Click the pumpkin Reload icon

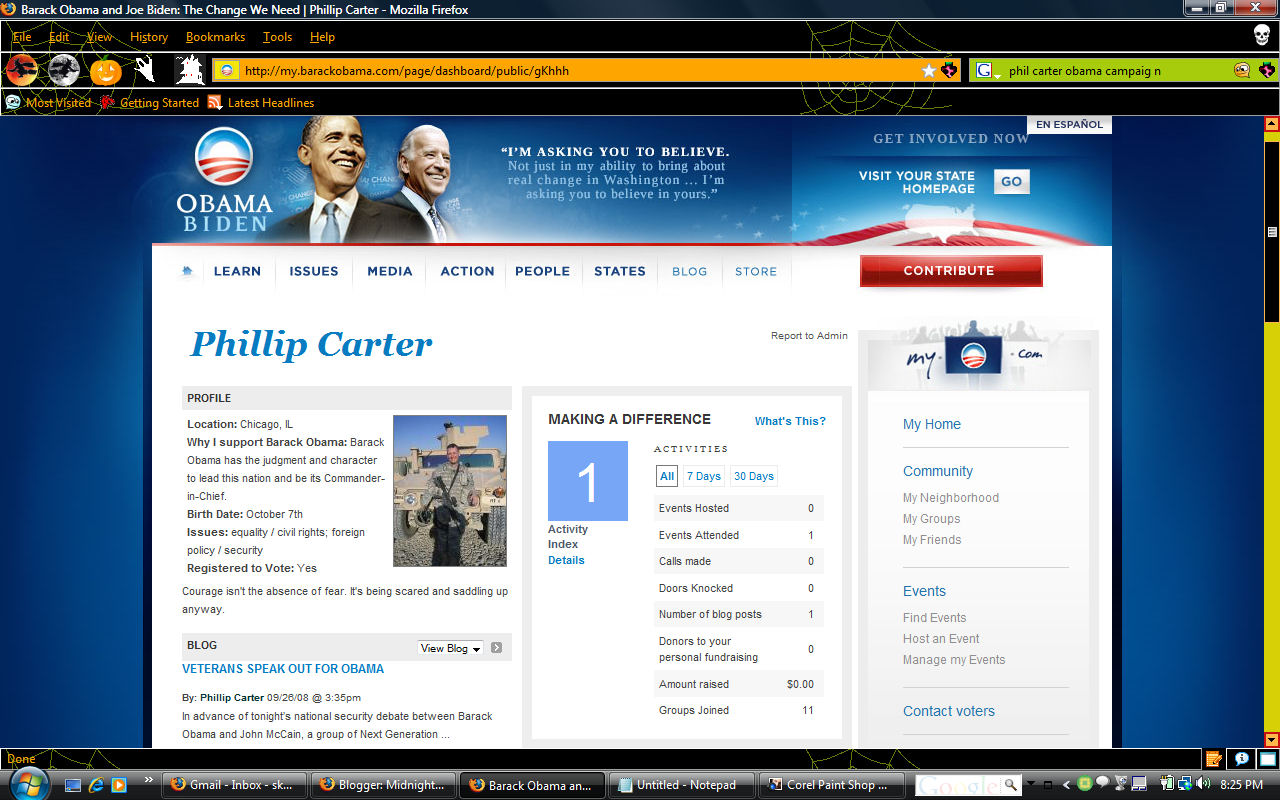(x=106, y=71)
